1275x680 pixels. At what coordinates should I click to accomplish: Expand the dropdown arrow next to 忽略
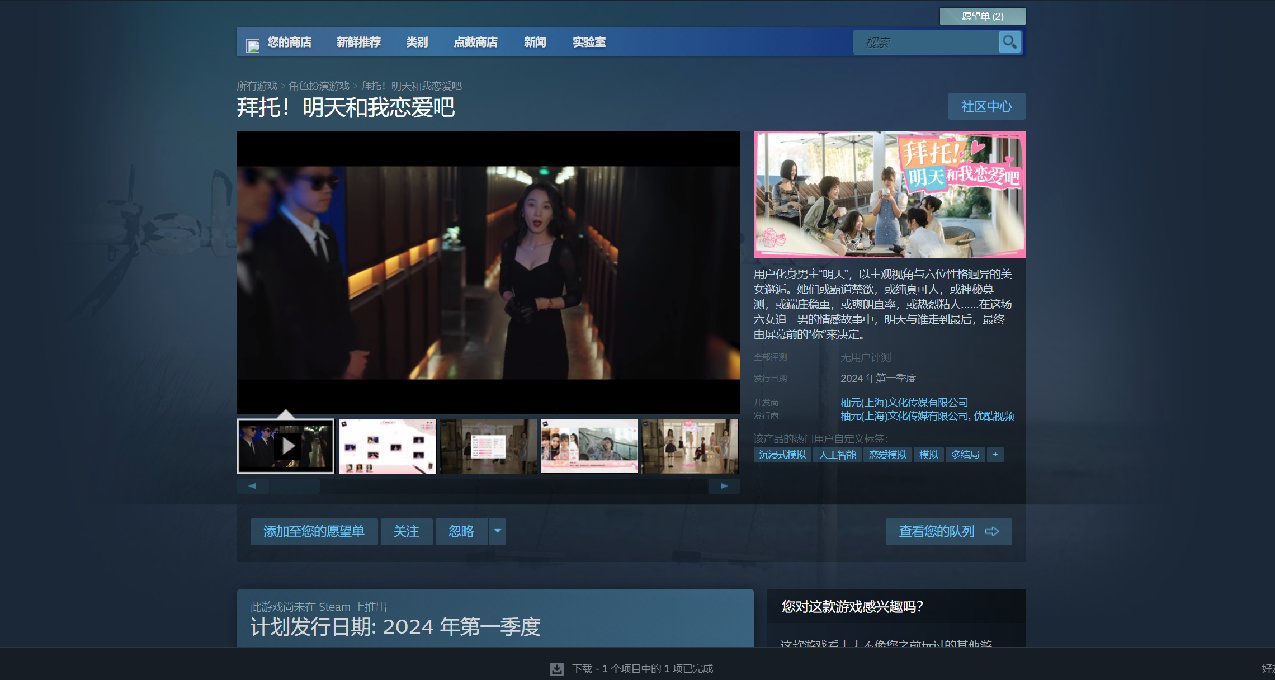(x=497, y=532)
